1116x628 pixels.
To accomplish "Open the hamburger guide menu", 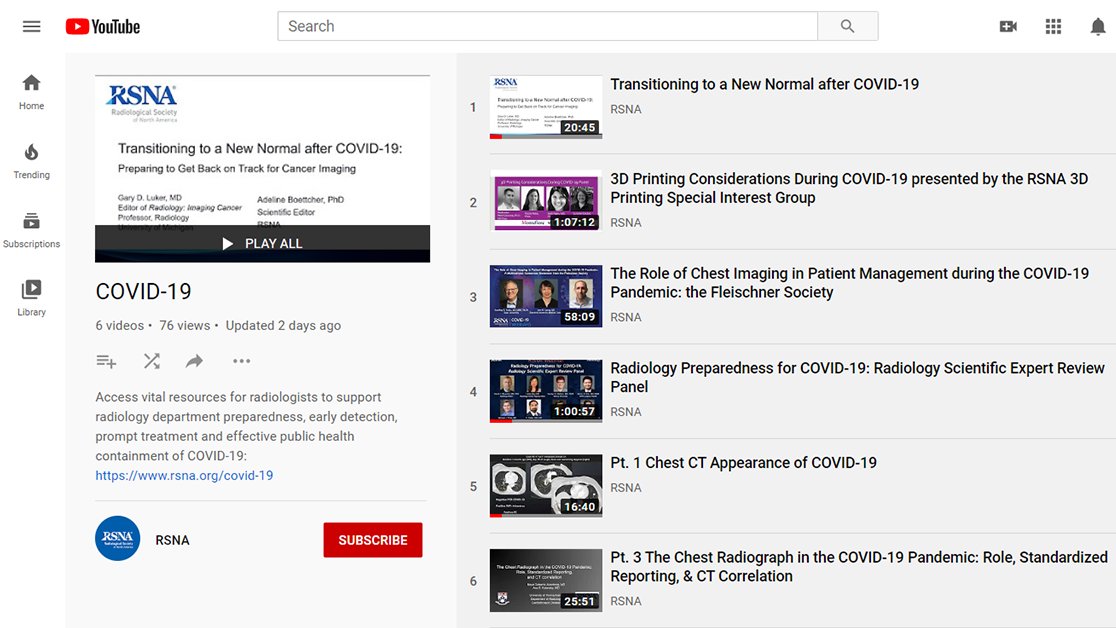I will (x=31, y=26).
